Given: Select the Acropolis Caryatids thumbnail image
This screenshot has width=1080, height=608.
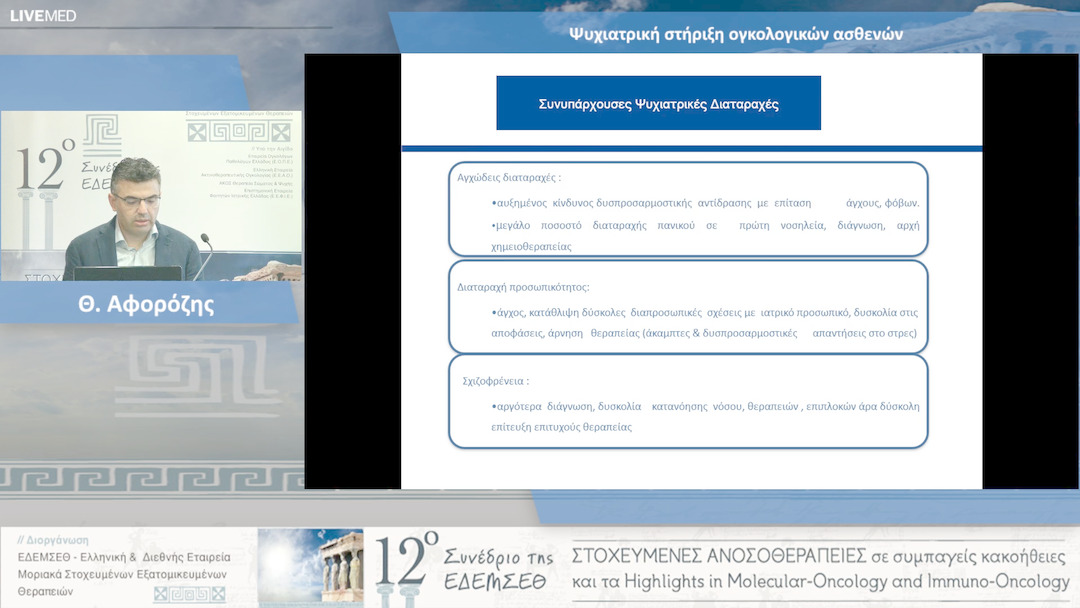Looking at the screenshot, I should click(310, 567).
